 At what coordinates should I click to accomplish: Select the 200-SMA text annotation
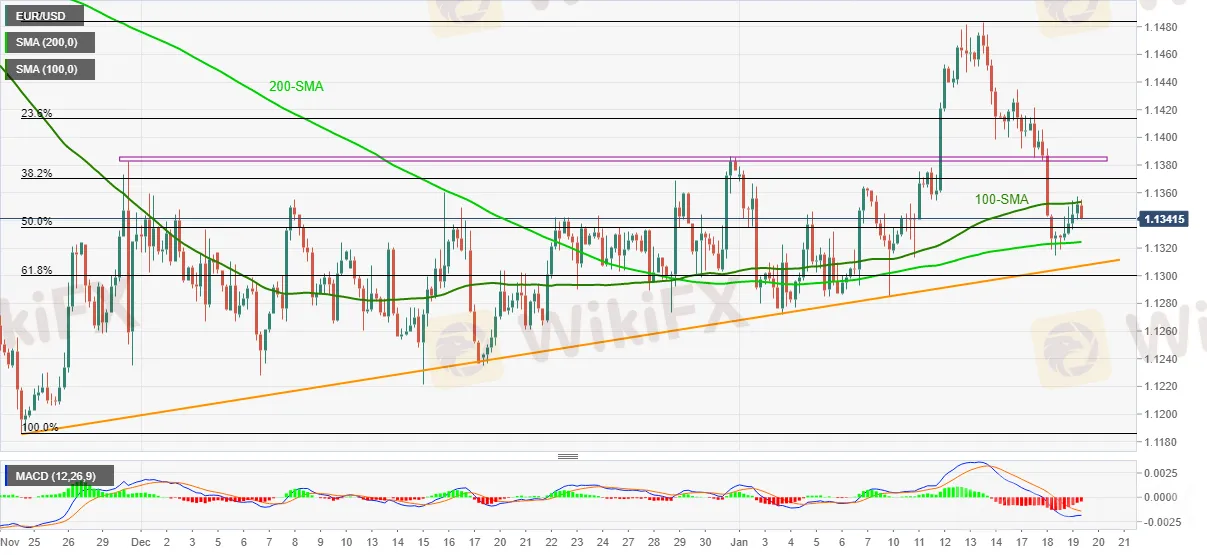click(x=296, y=87)
